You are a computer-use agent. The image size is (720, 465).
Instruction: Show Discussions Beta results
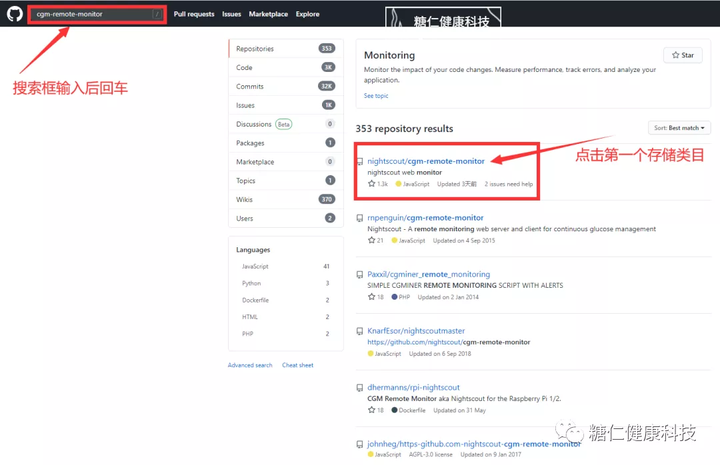click(x=286, y=124)
